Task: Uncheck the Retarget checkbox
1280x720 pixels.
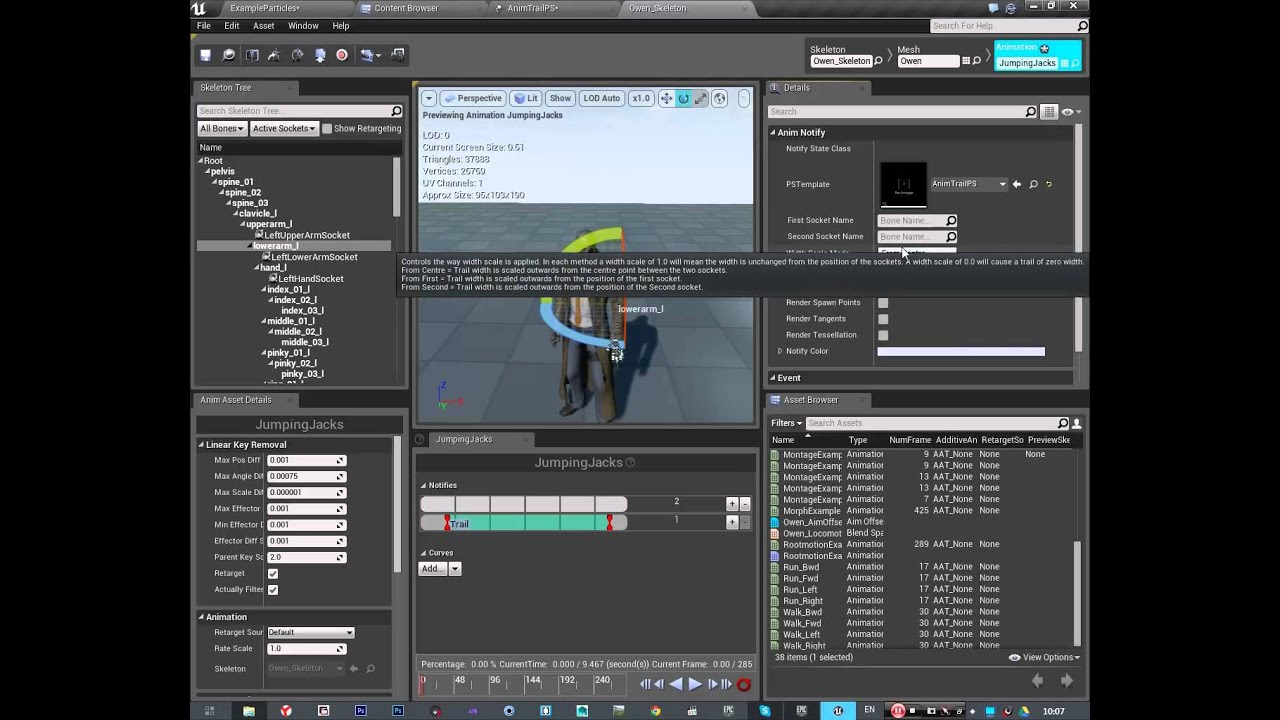Action: pyautogui.click(x=273, y=574)
